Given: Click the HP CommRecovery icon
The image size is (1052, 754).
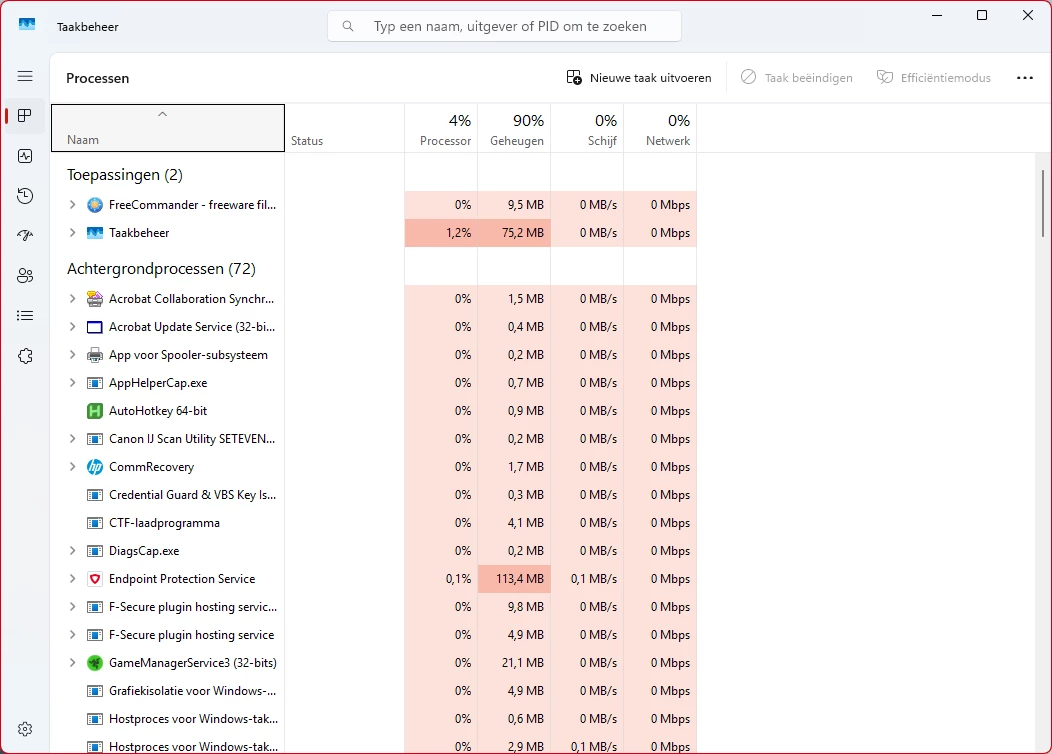Looking at the screenshot, I should click(95, 467).
